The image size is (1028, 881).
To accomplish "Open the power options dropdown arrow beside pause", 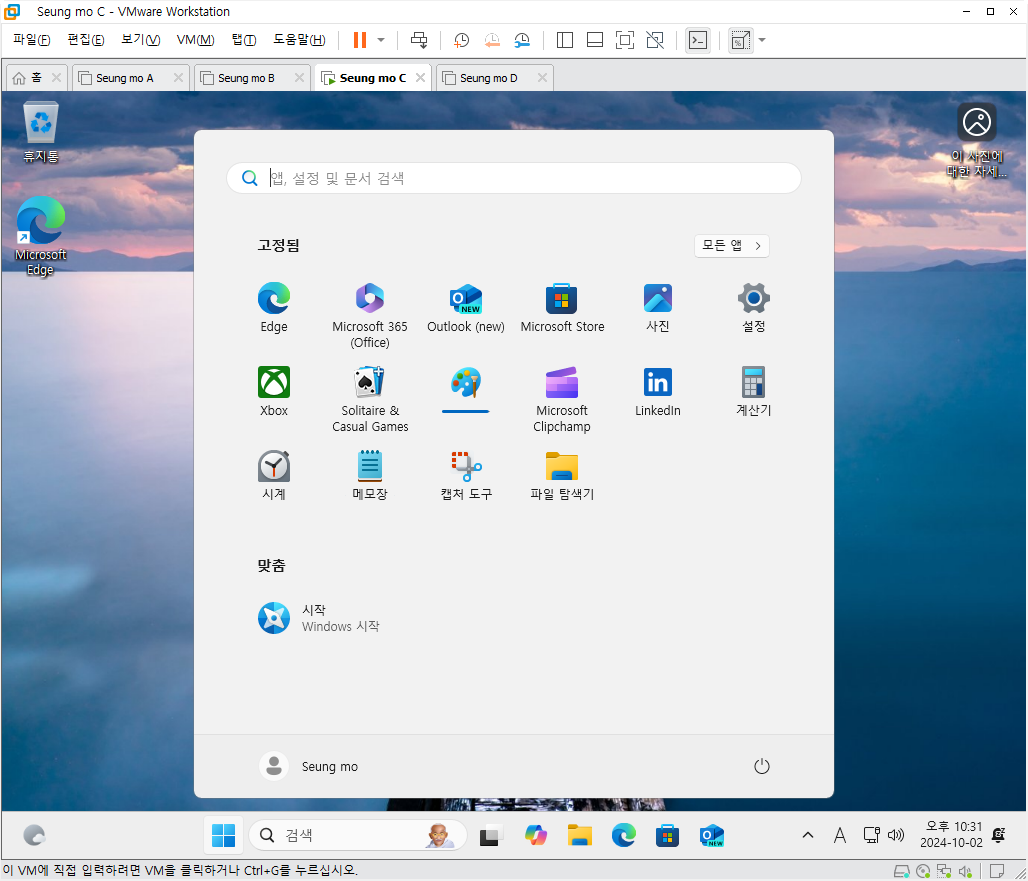I will tap(381, 40).
